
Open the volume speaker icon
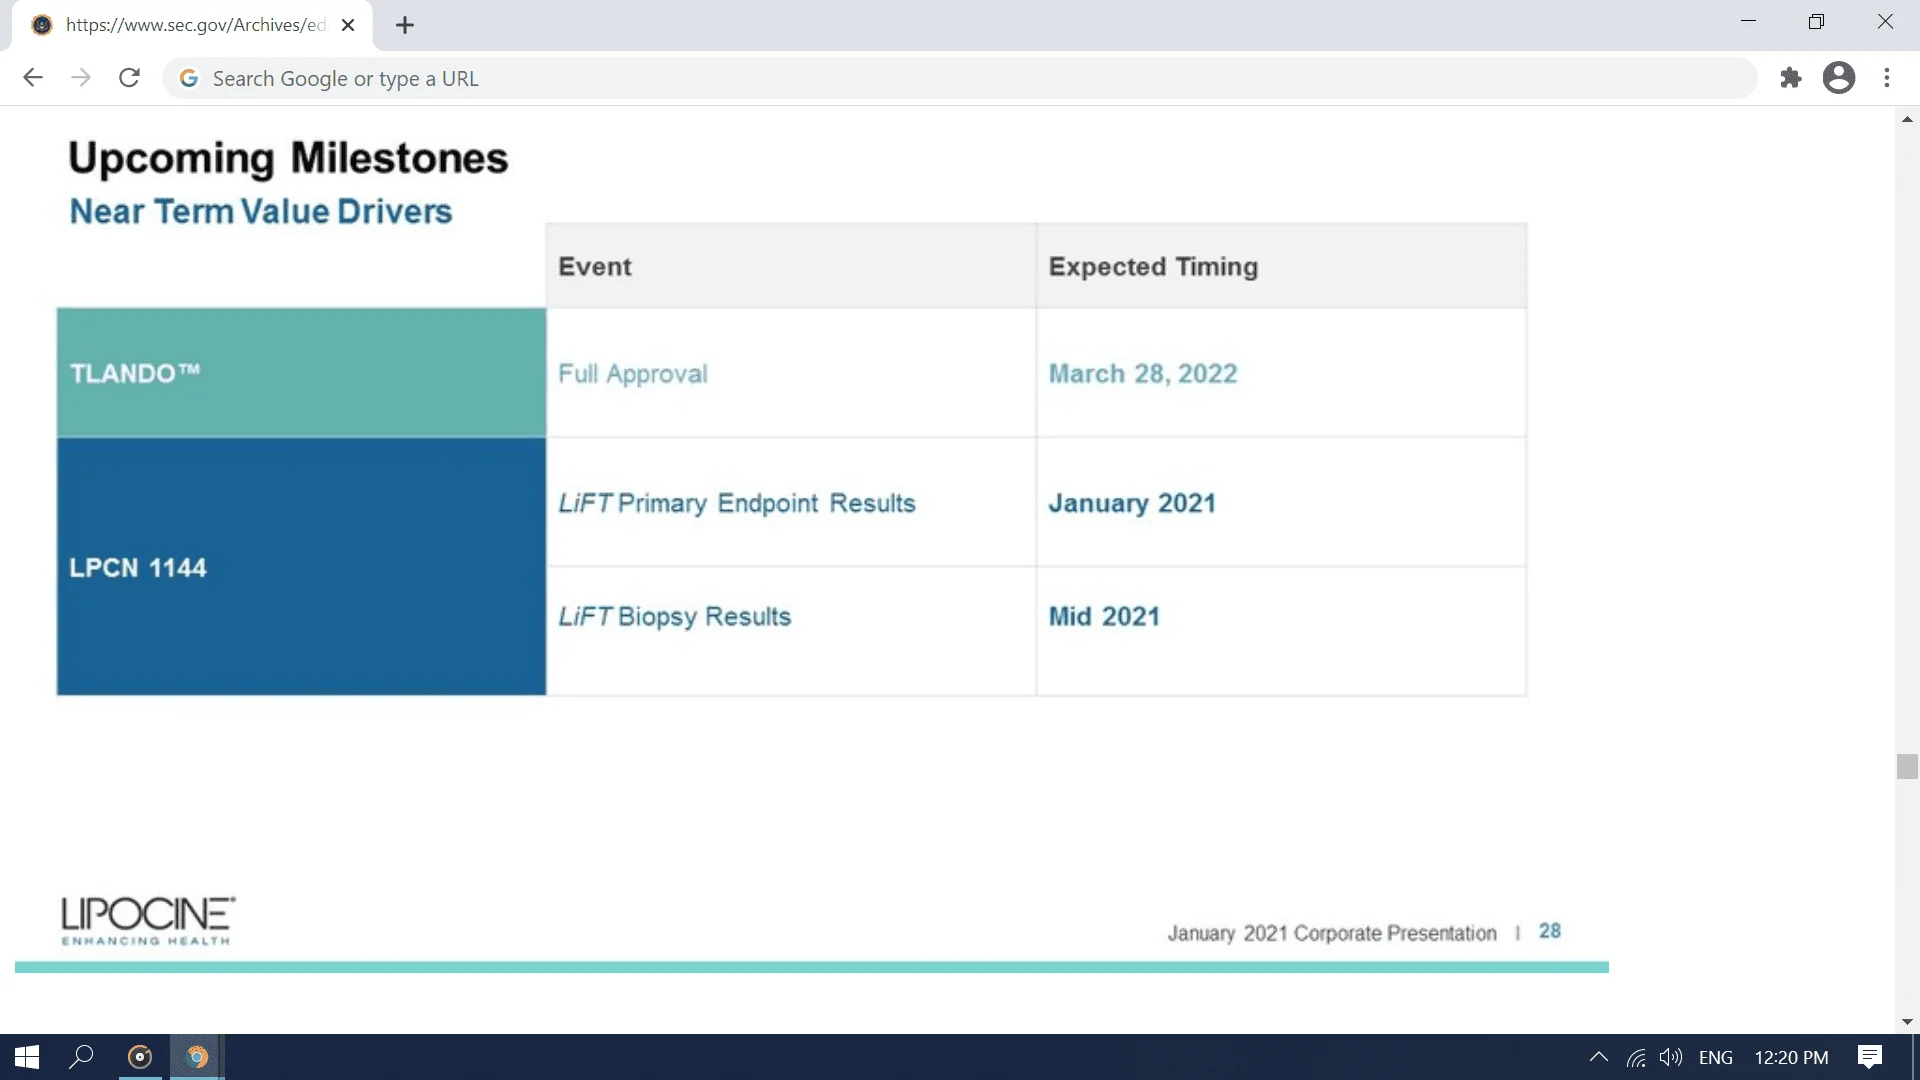click(1671, 1057)
